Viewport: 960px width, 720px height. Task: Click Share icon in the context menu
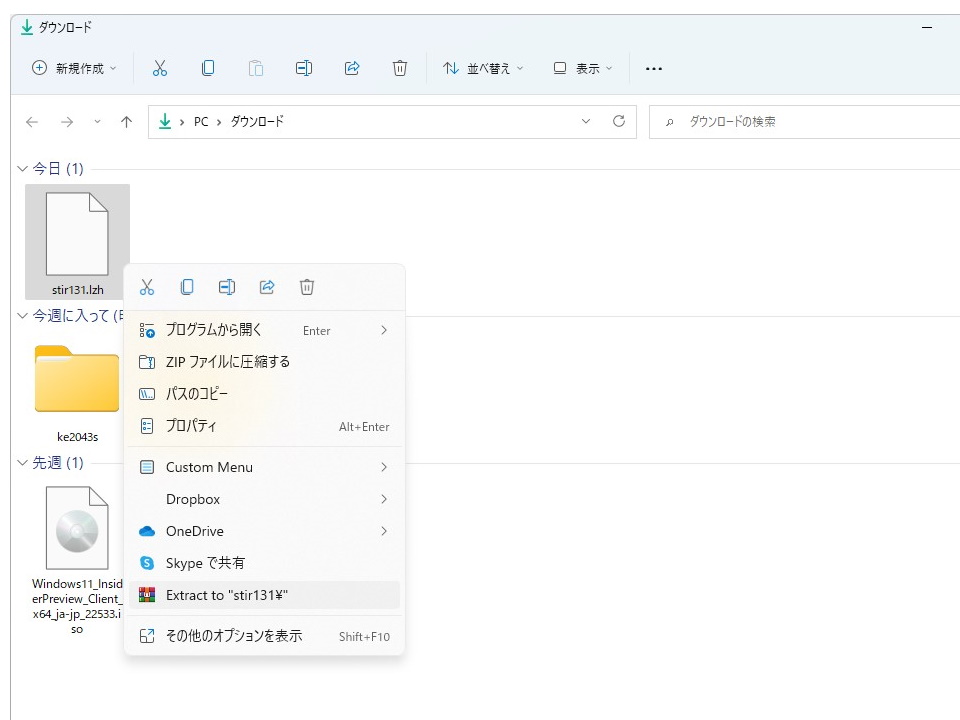coord(267,287)
